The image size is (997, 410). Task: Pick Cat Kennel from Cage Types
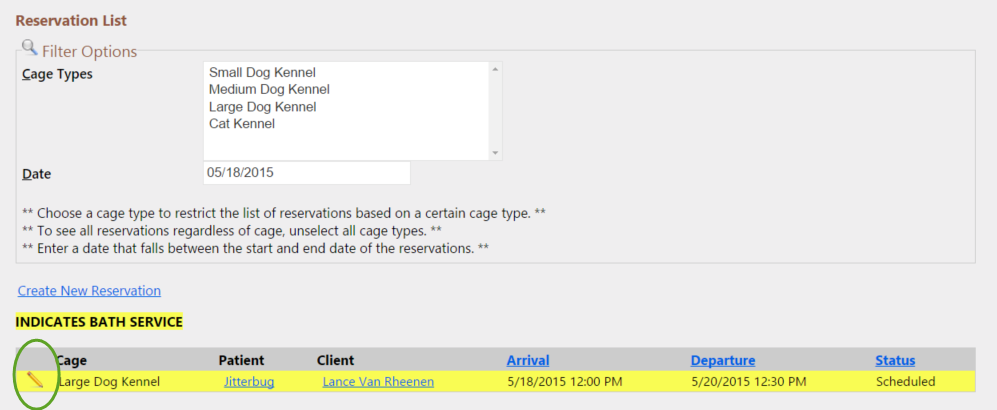(x=242, y=124)
